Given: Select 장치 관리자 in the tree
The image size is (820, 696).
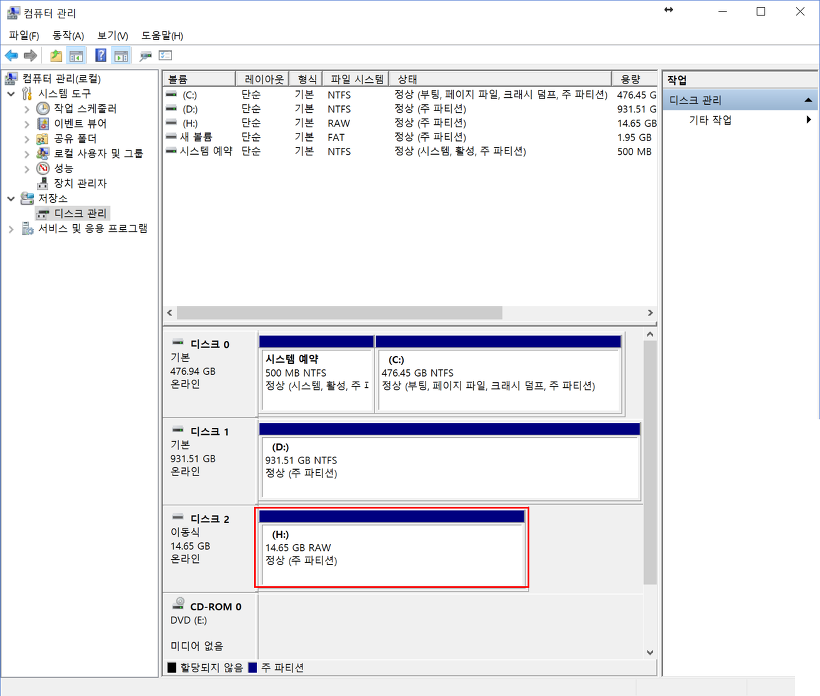Looking at the screenshot, I should (x=80, y=184).
